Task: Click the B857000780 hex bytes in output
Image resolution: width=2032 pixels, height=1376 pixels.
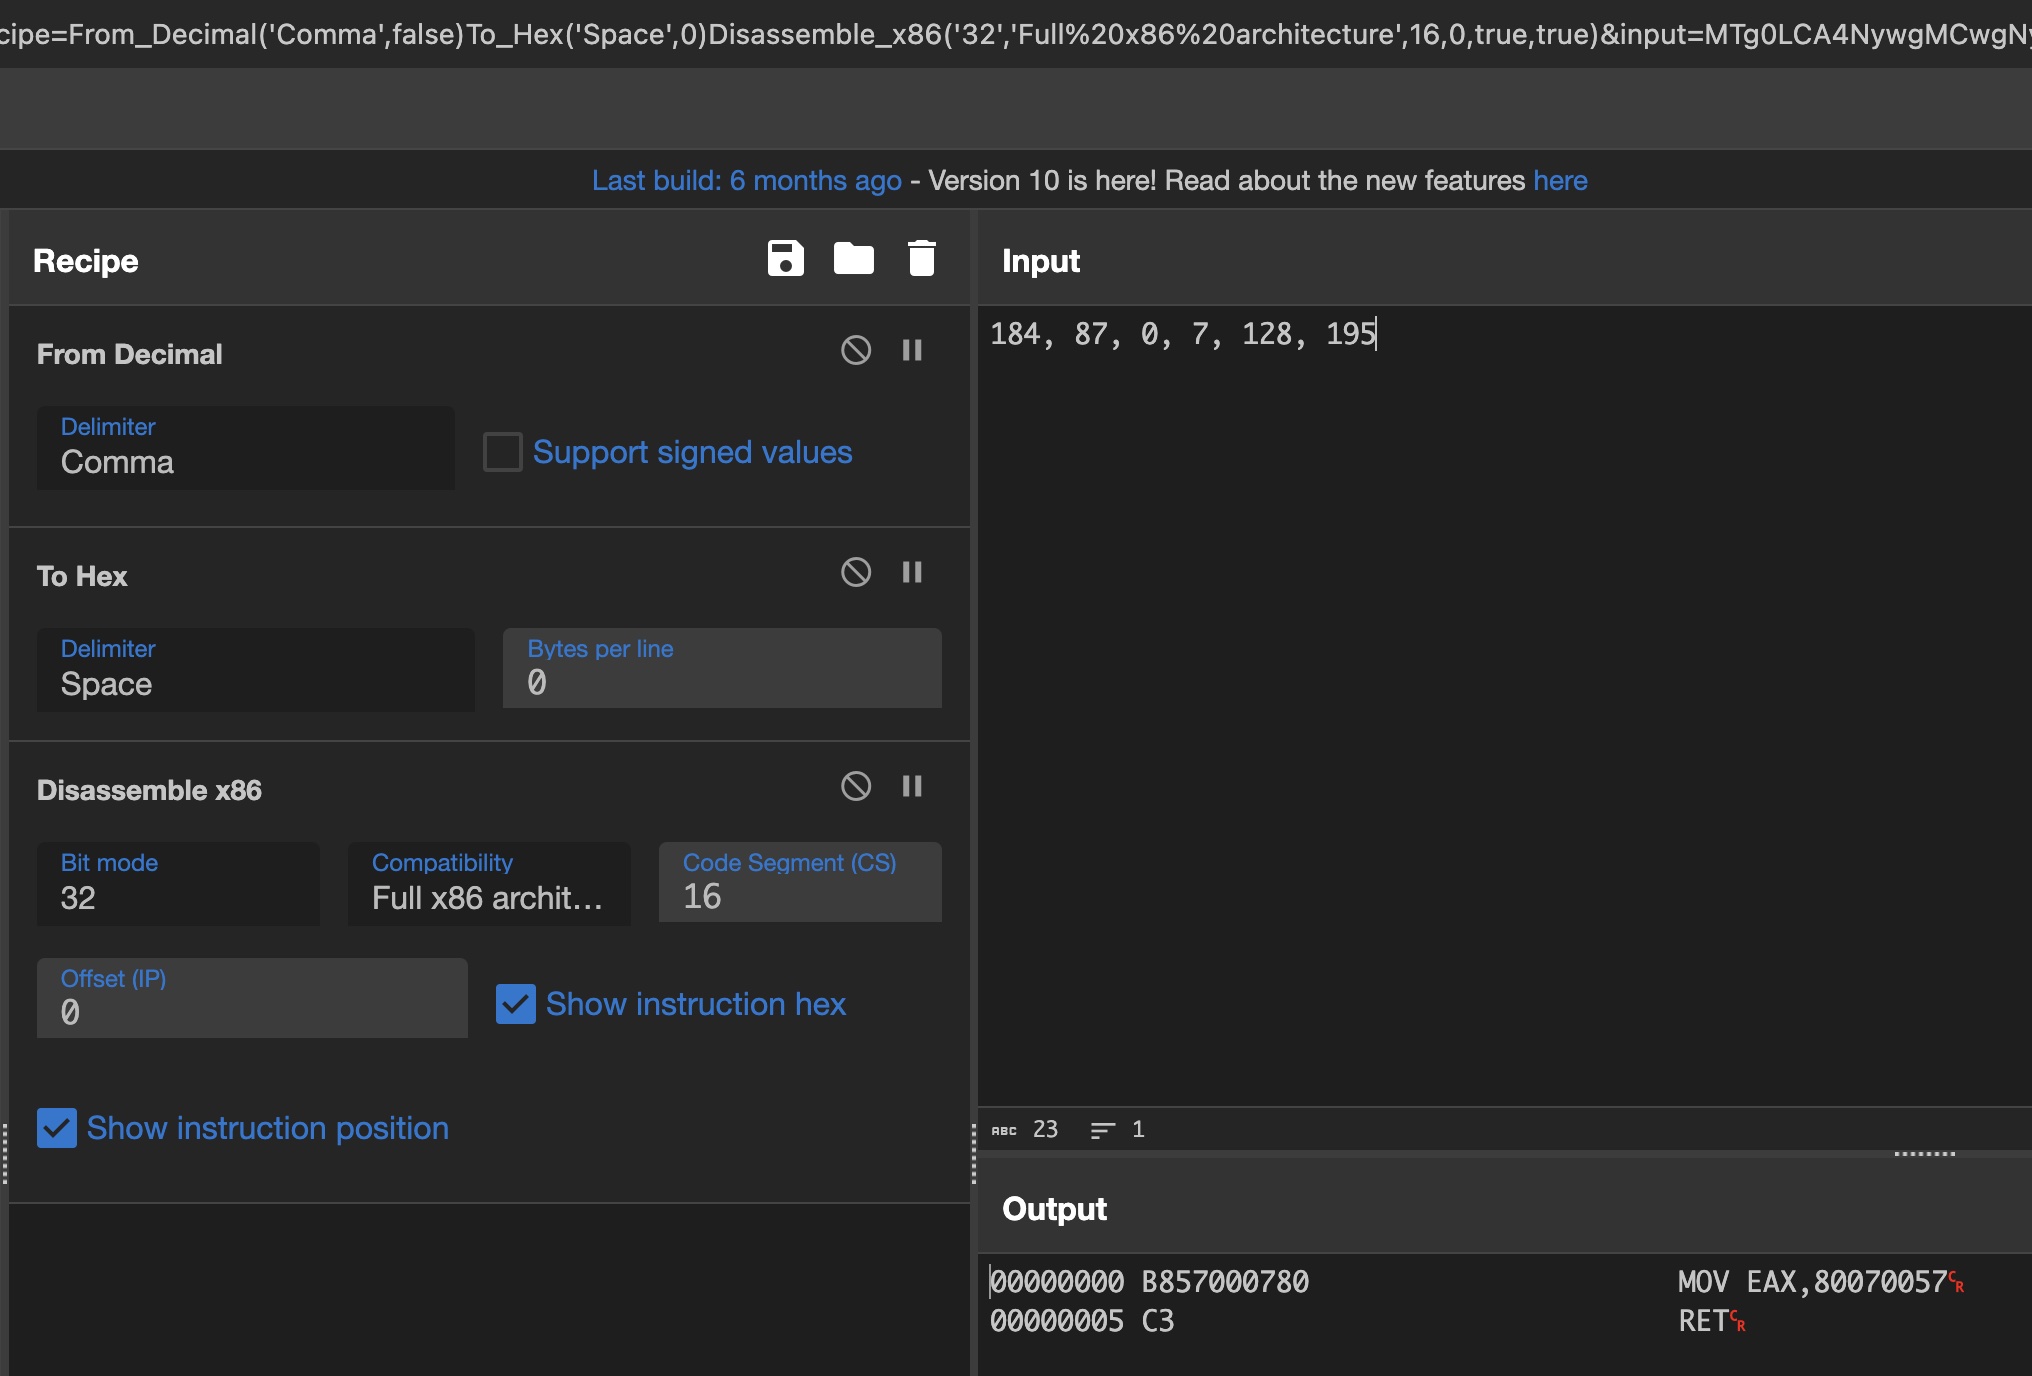Action: pos(1225,1282)
